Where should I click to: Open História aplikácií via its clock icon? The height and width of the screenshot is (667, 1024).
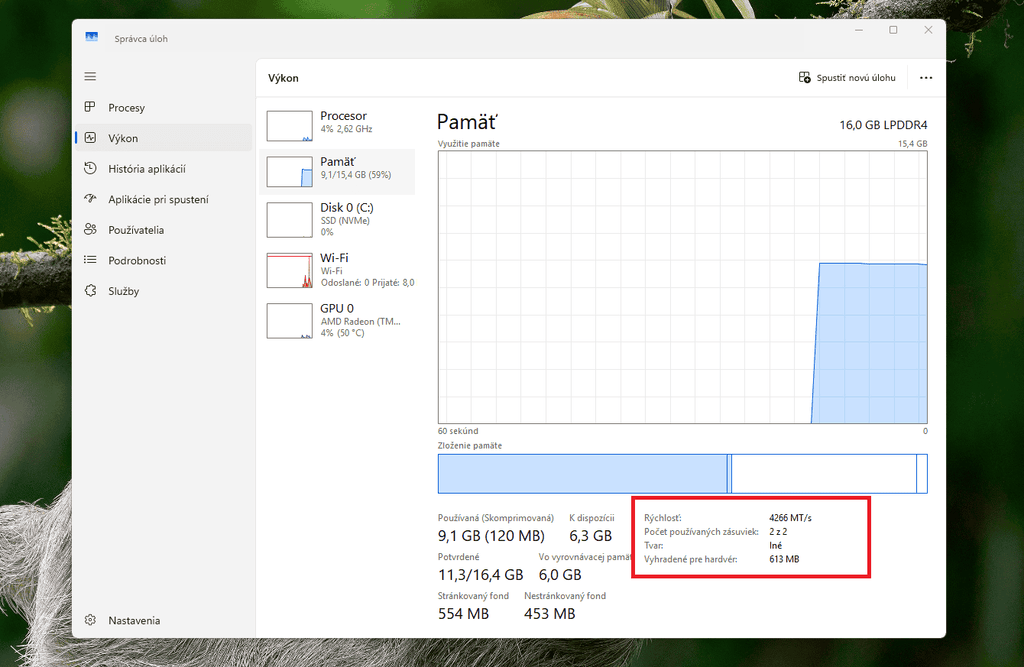point(90,169)
